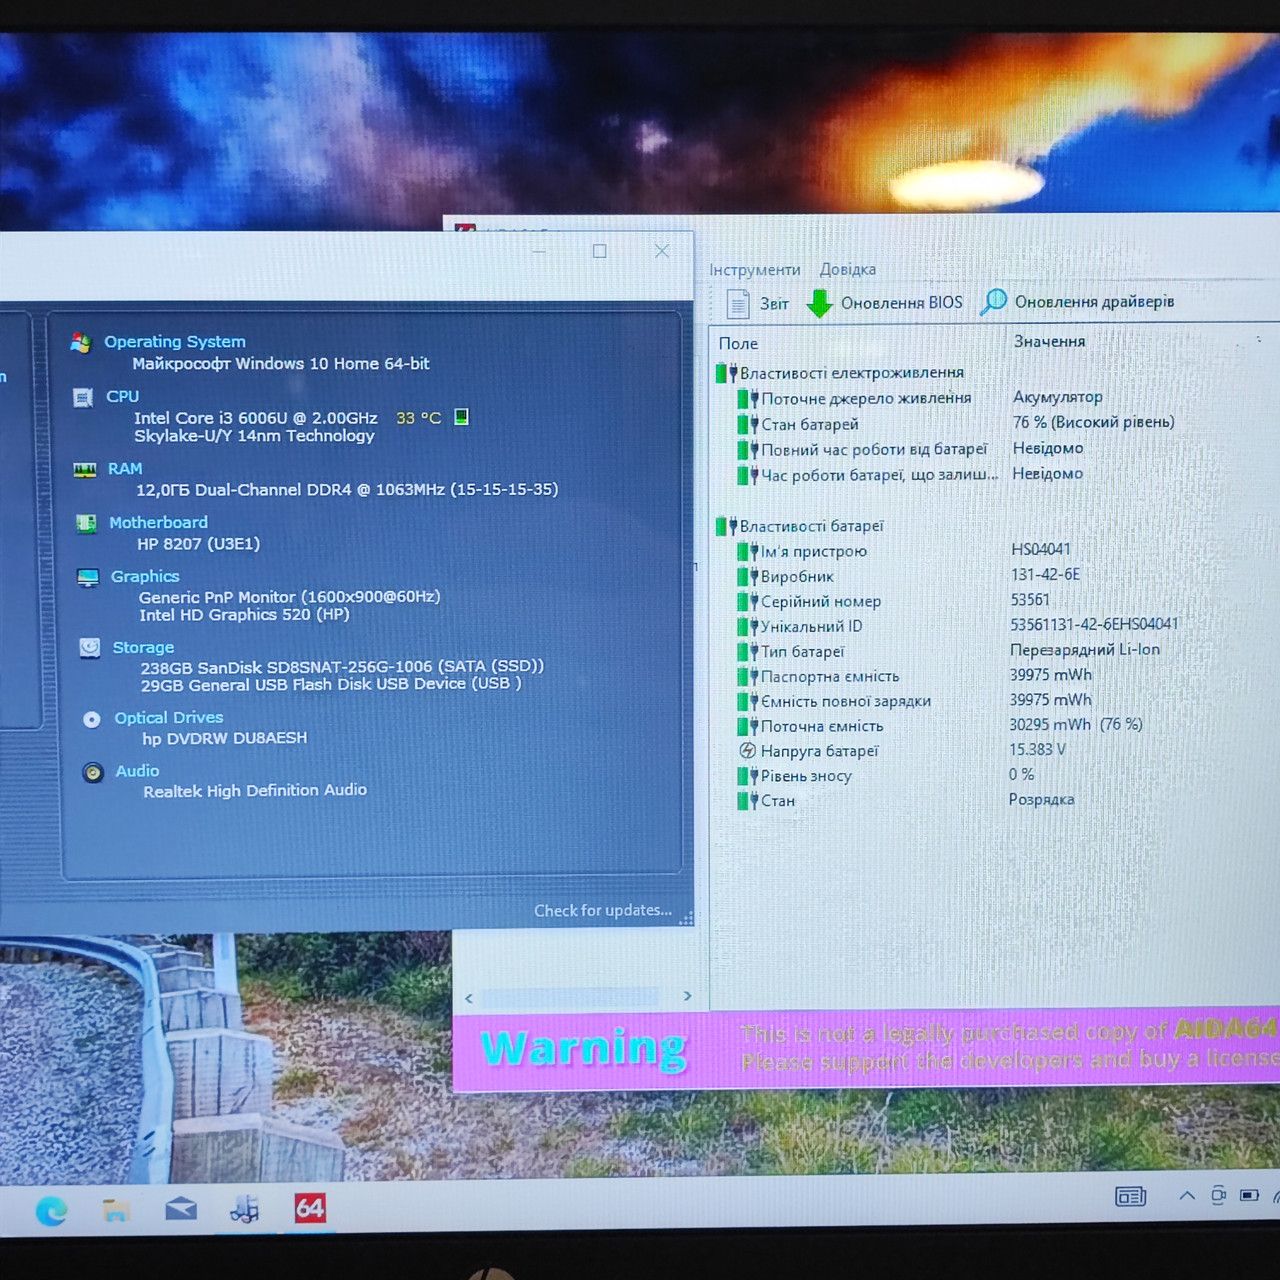Click the Час роботи батареї, що залиш... row
This screenshot has width=1280, height=1280.
[x=868, y=475]
